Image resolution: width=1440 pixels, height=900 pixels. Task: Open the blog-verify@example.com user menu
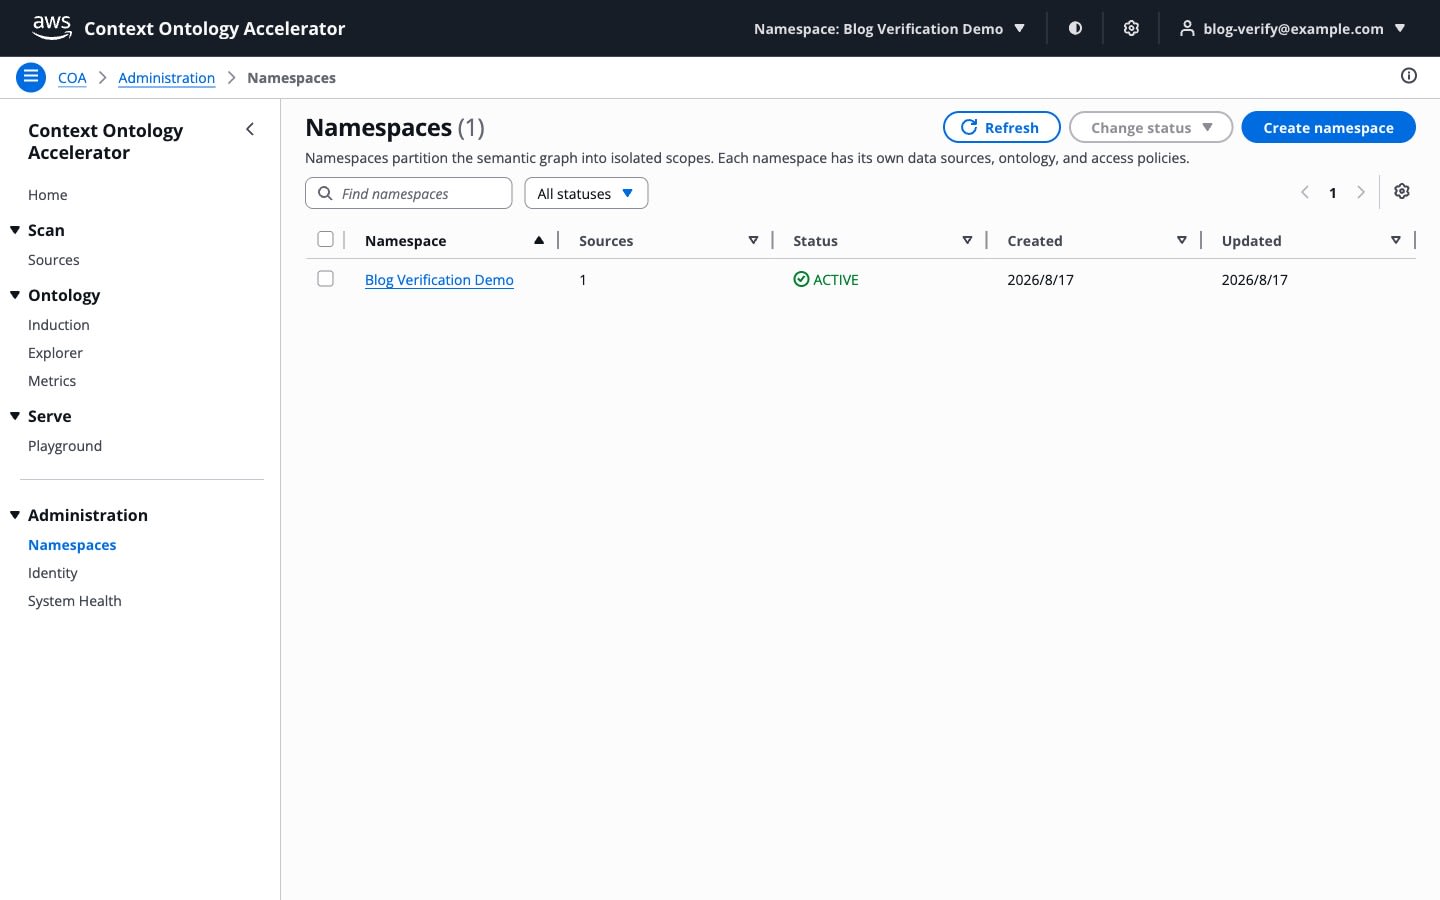tap(1293, 28)
